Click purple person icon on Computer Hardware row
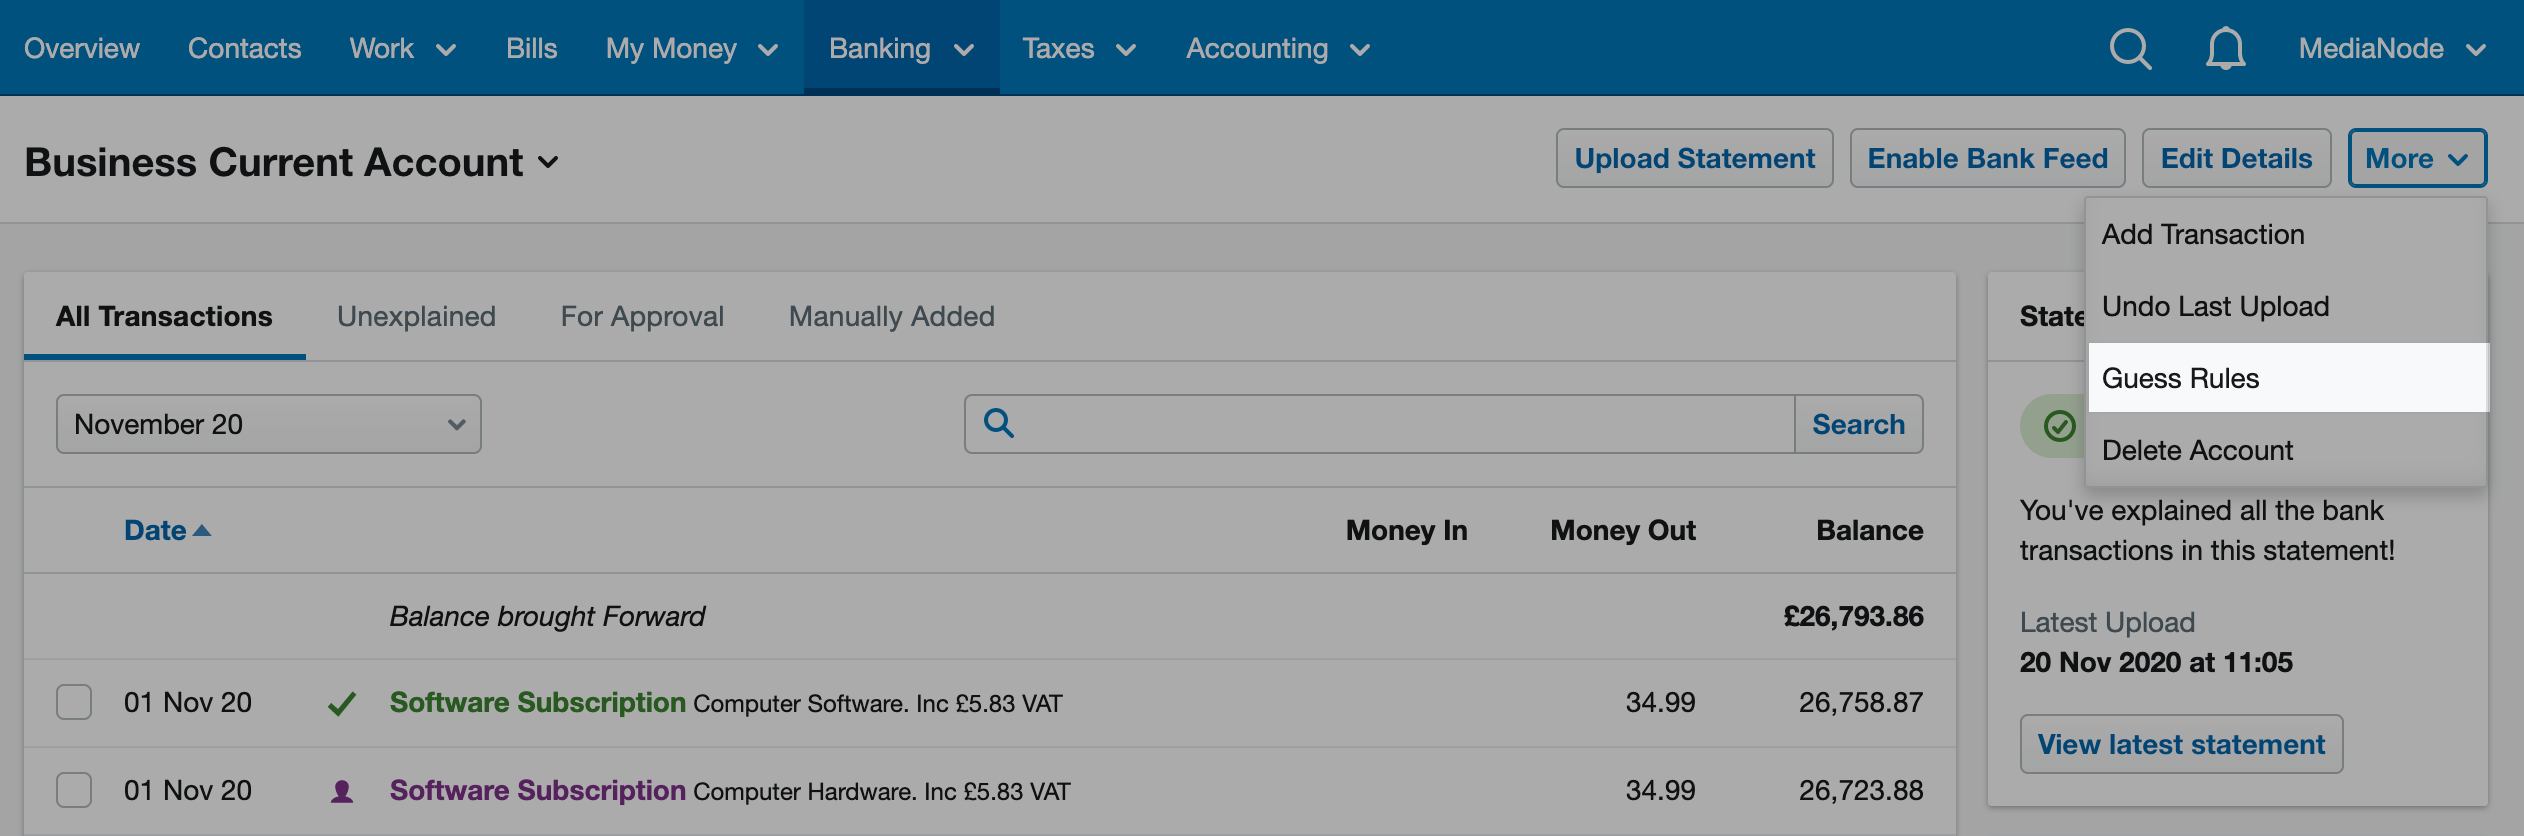 [342, 792]
